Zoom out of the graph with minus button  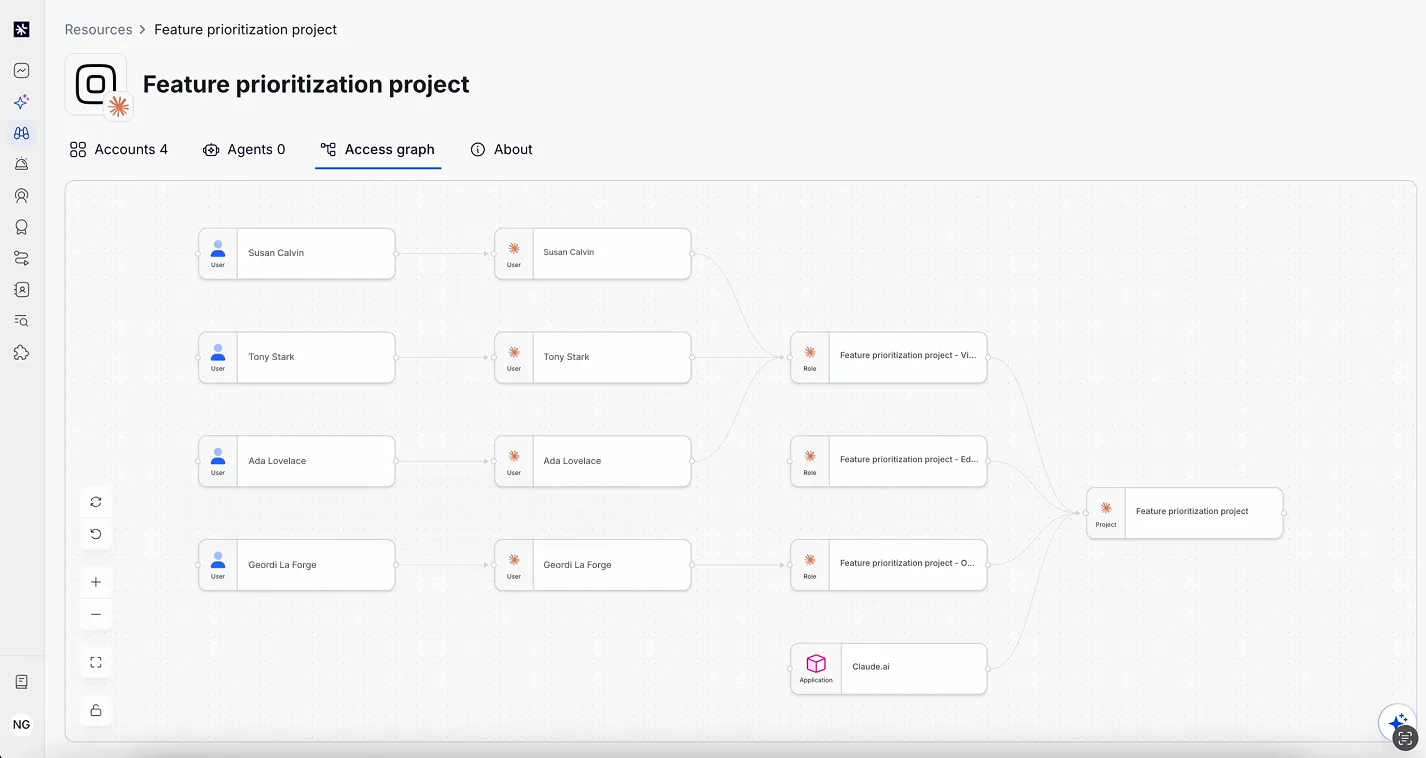point(96,614)
